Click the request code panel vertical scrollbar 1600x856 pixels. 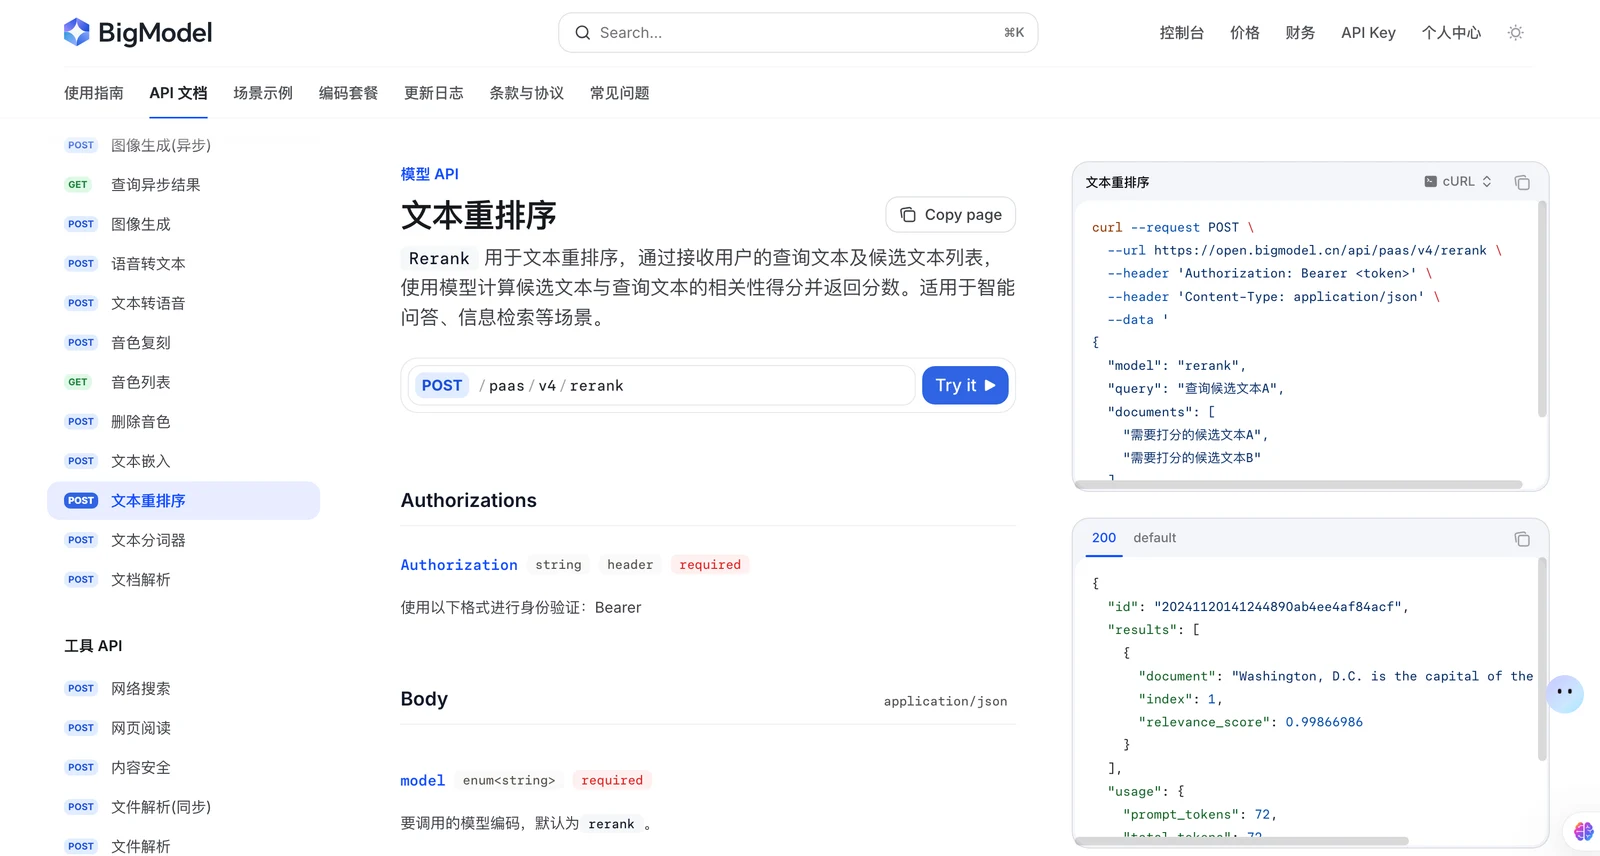(x=1542, y=310)
